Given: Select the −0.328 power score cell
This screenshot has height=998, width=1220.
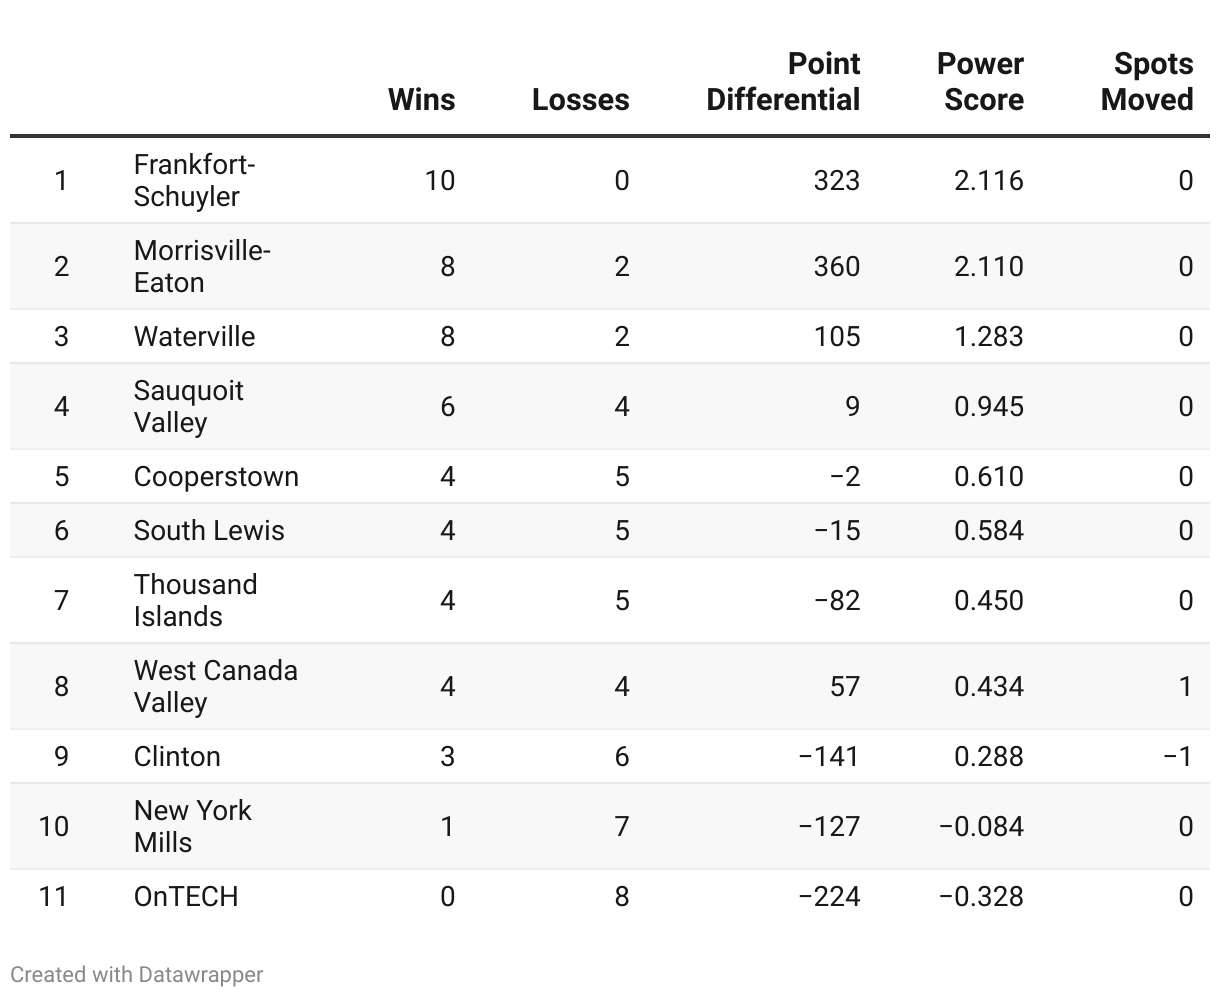Looking at the screenshot, I should pos(981,896).
